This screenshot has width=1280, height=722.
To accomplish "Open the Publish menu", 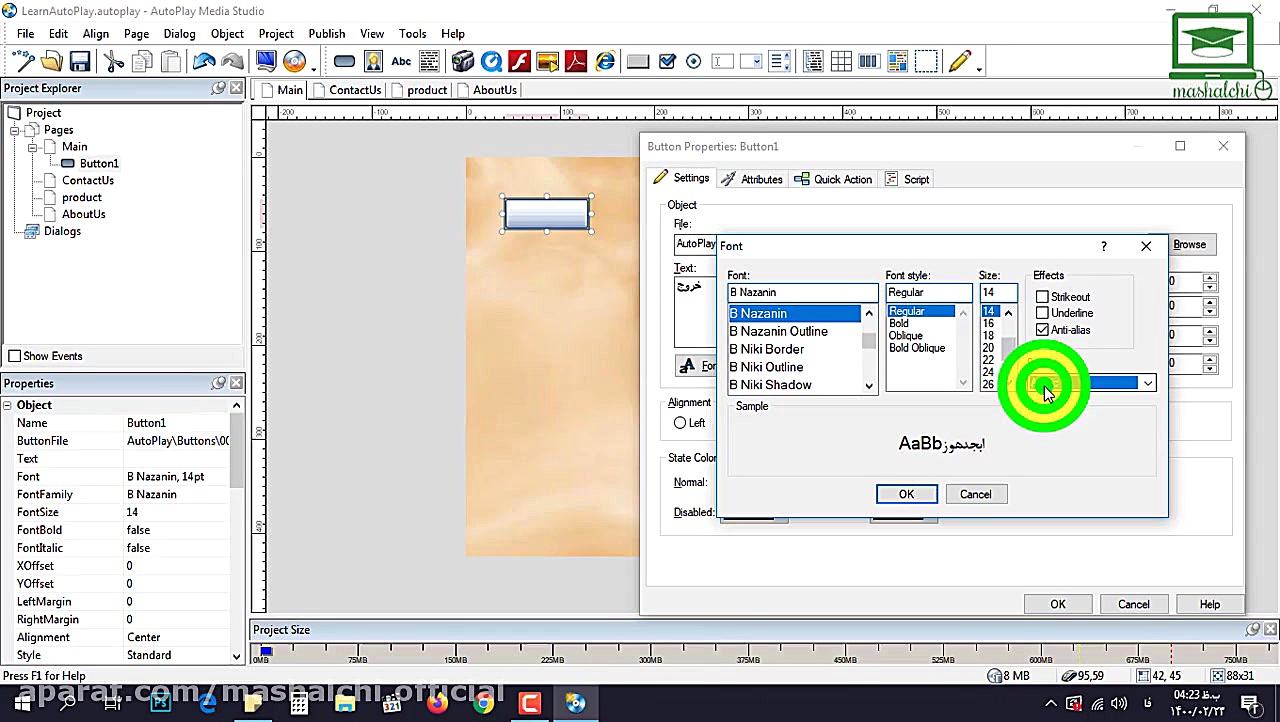I will (x=326, y=34).
